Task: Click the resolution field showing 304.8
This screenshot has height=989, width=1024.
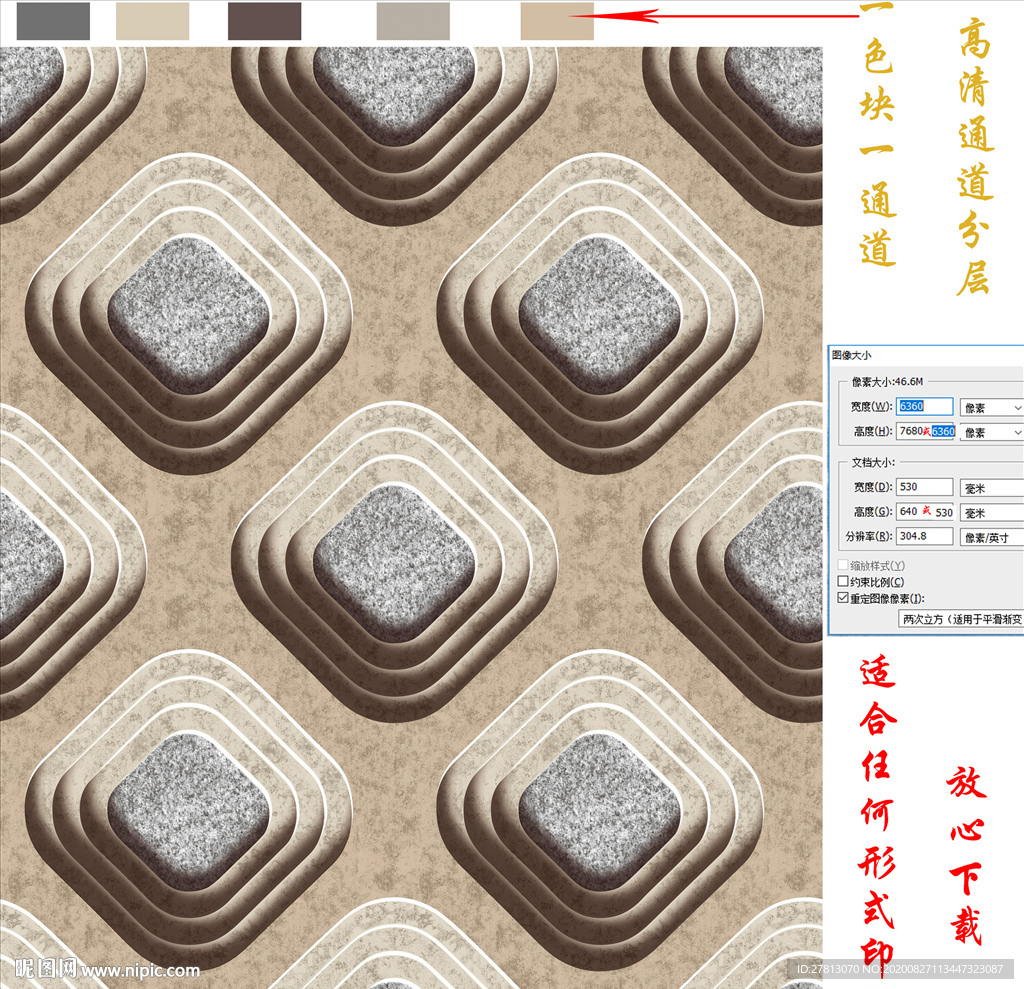Action: click(924, 536)
